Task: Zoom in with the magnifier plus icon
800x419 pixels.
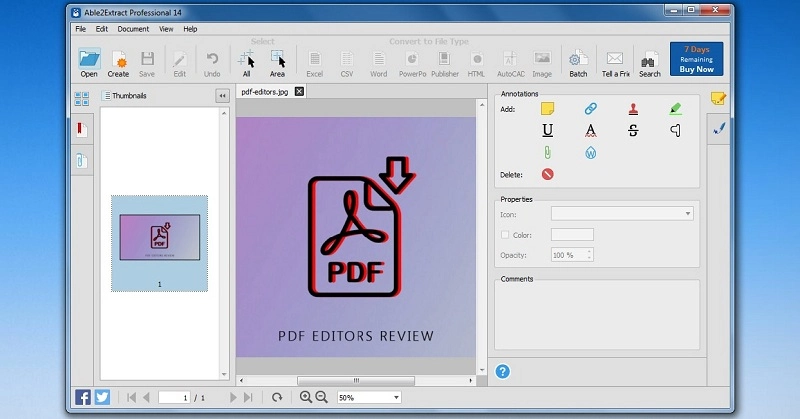Action: coord(305,397)
